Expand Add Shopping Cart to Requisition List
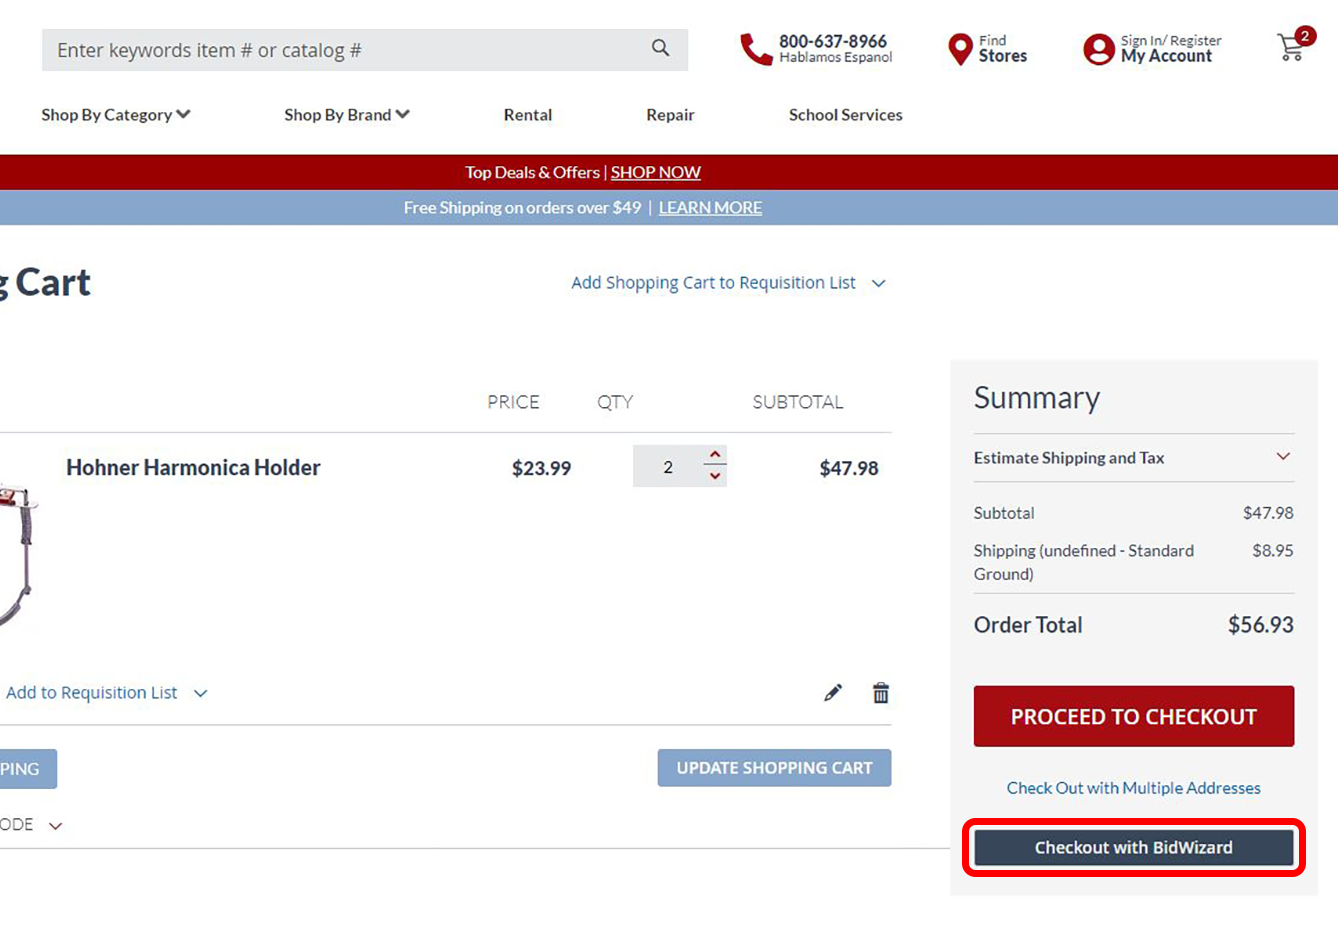 pyautogui.click(x=728, y=283)
